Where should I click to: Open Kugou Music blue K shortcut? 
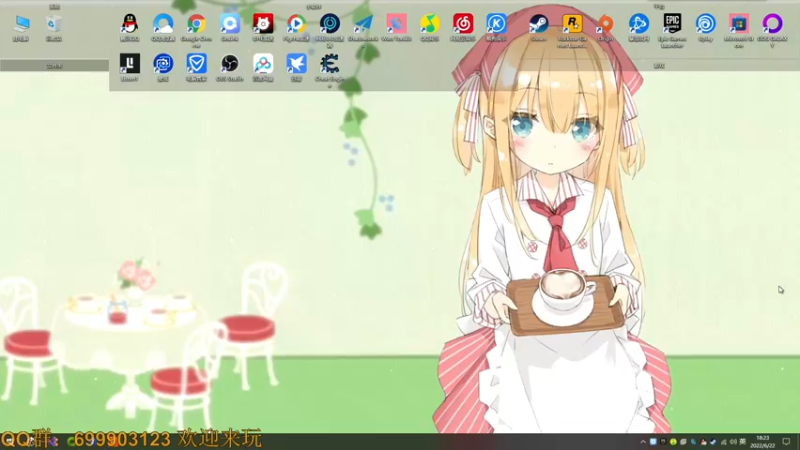[496, 28]
